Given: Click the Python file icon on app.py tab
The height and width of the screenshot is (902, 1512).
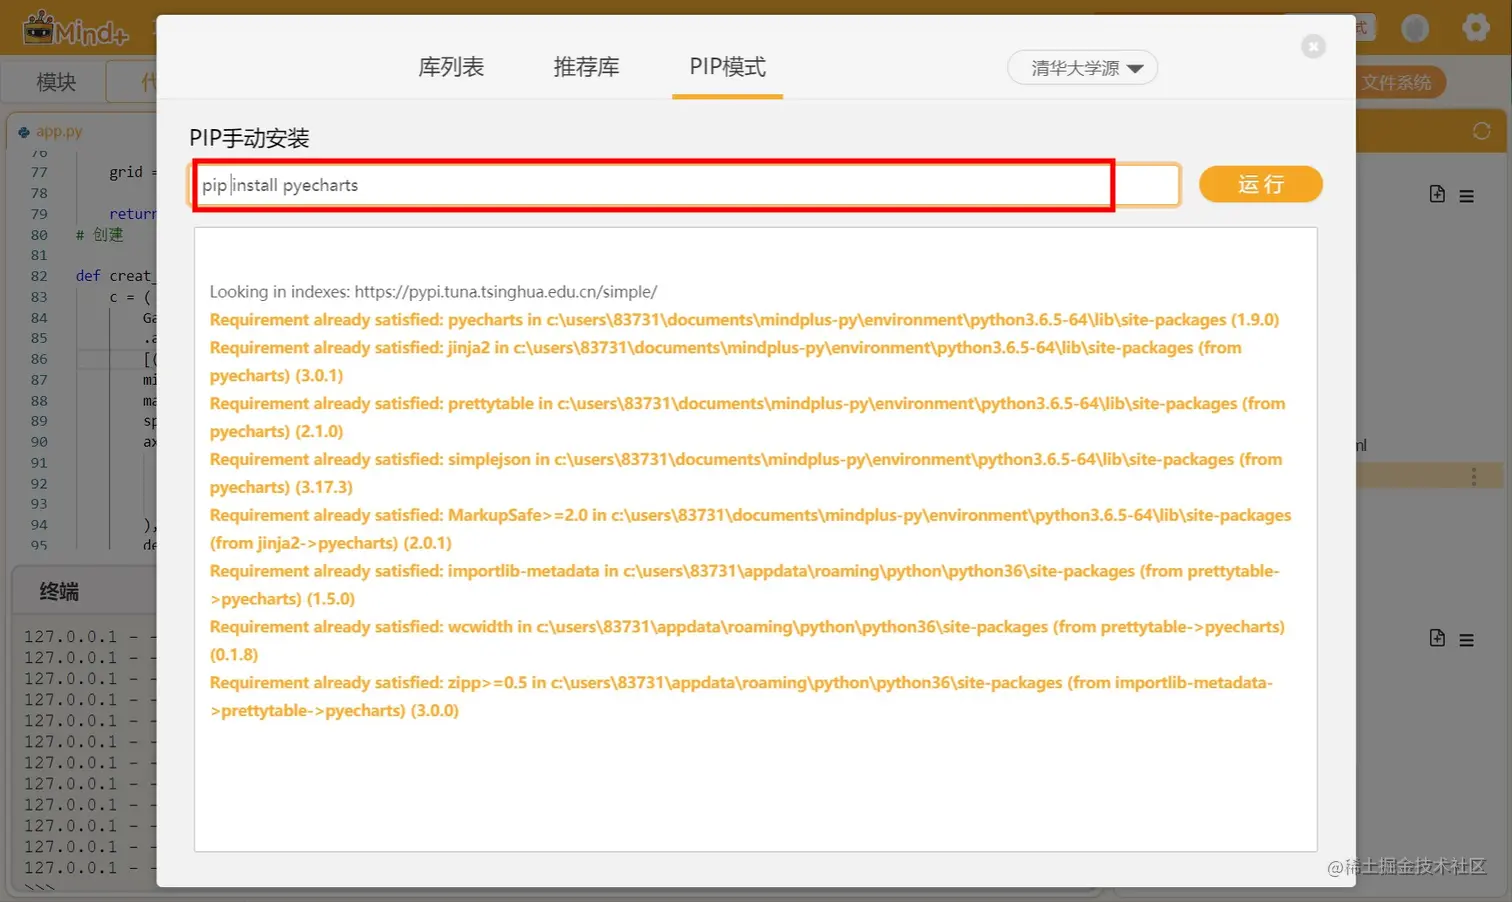Looking at the screenshot, I should click(23, 131).
